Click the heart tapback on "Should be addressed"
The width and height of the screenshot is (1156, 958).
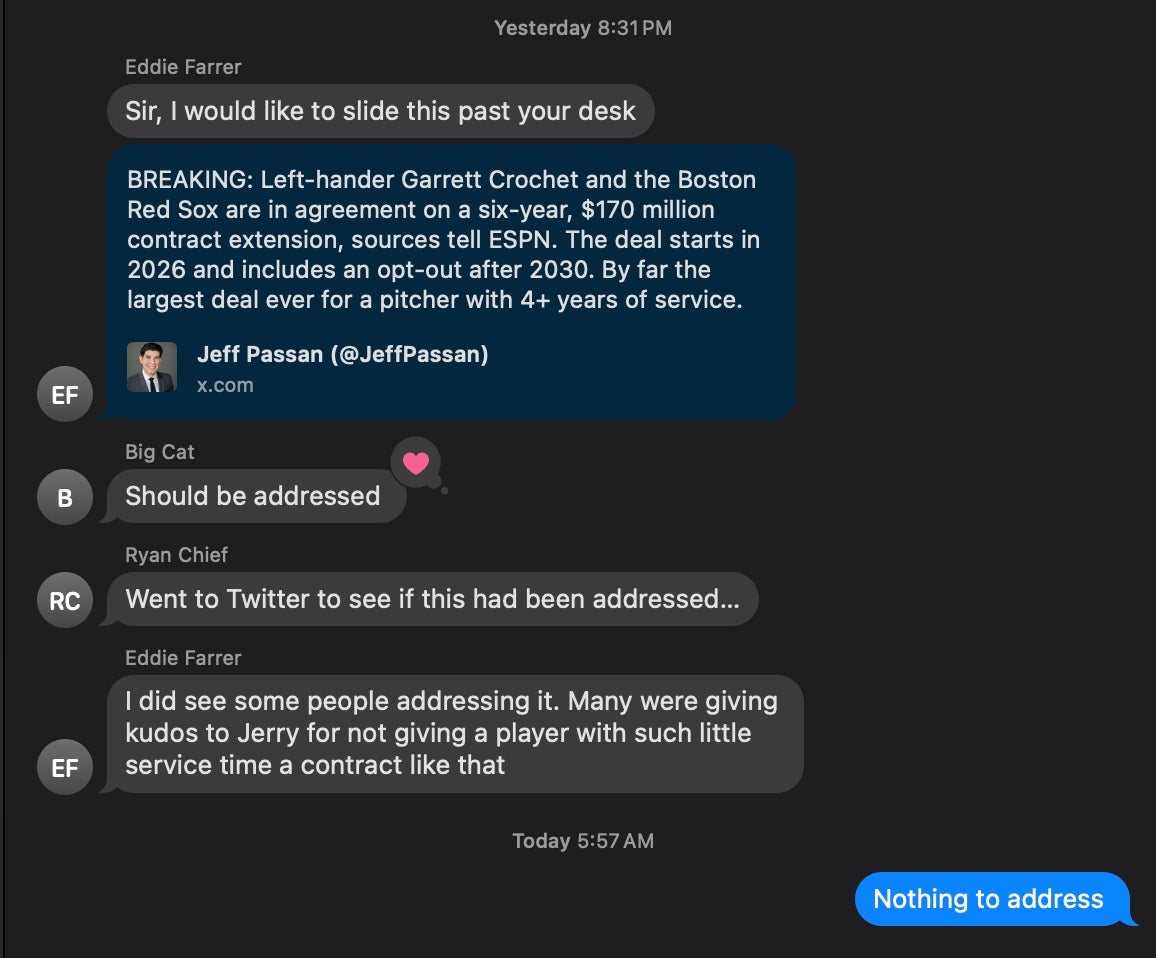(x=416, y=463)
